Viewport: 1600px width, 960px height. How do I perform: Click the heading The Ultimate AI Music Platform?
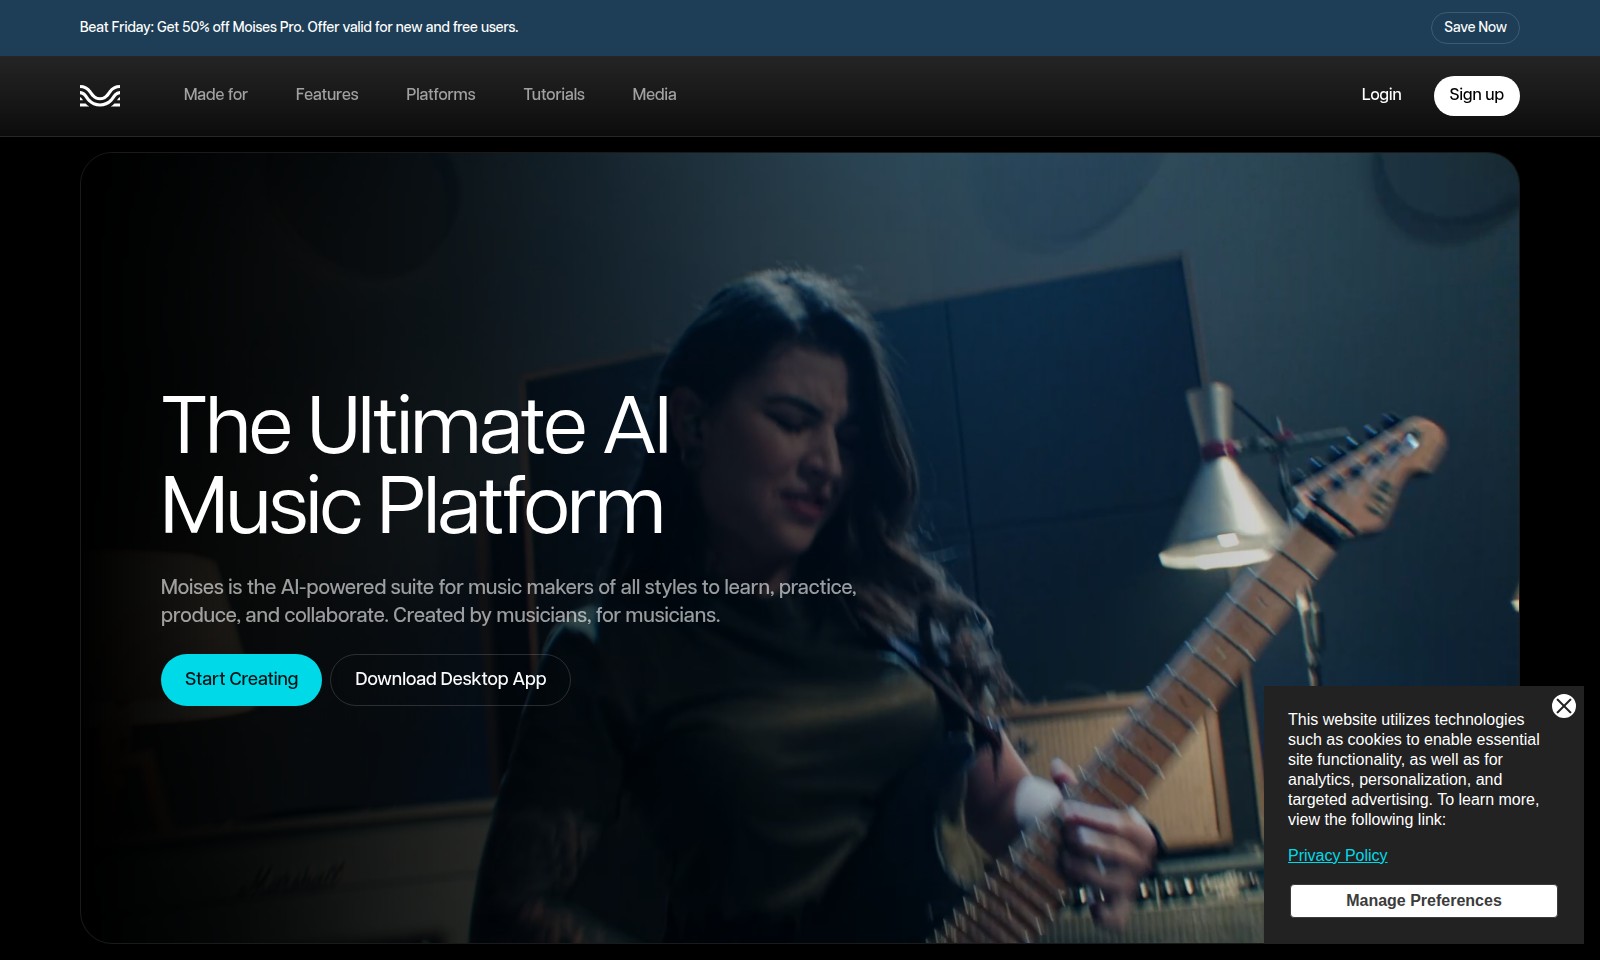coord(415,465)
